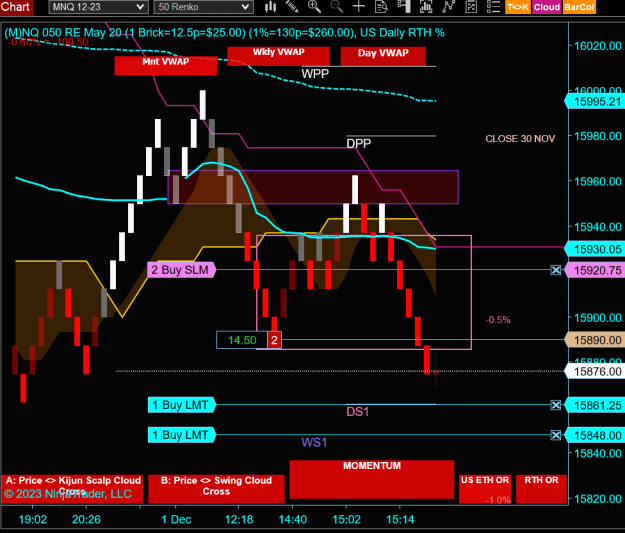Select the 1 Buy LMT label above WS1
The width and height of the screenshot is (625, 533).
coord(181,435)
